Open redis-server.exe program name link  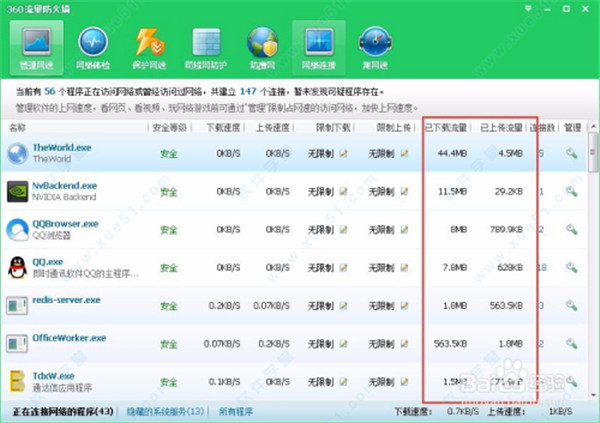(x=67, y=300)
